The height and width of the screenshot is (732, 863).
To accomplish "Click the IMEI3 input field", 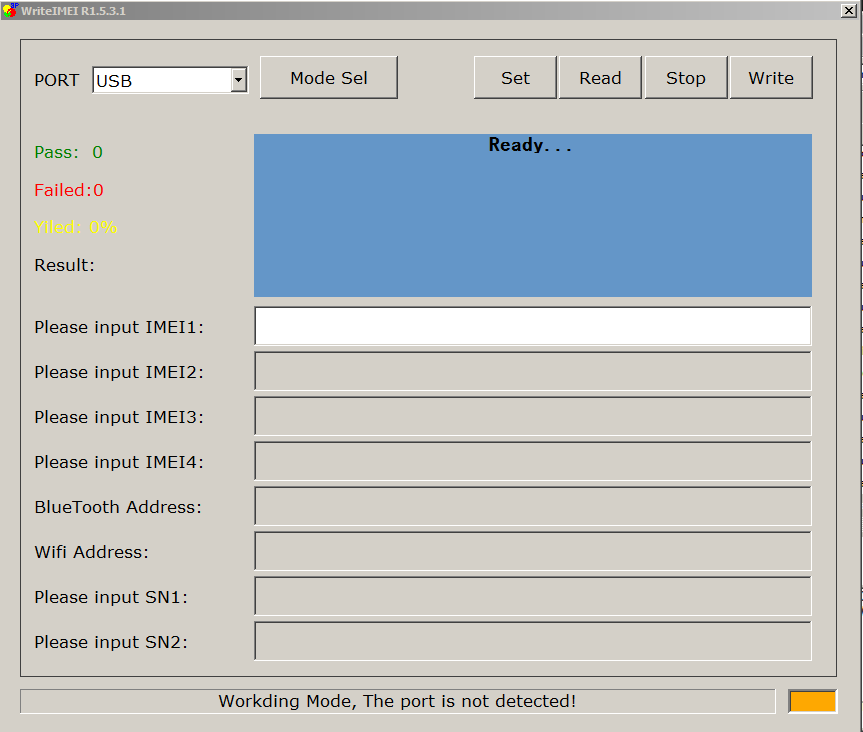I will pyautogui.click(x=533, y=417).
